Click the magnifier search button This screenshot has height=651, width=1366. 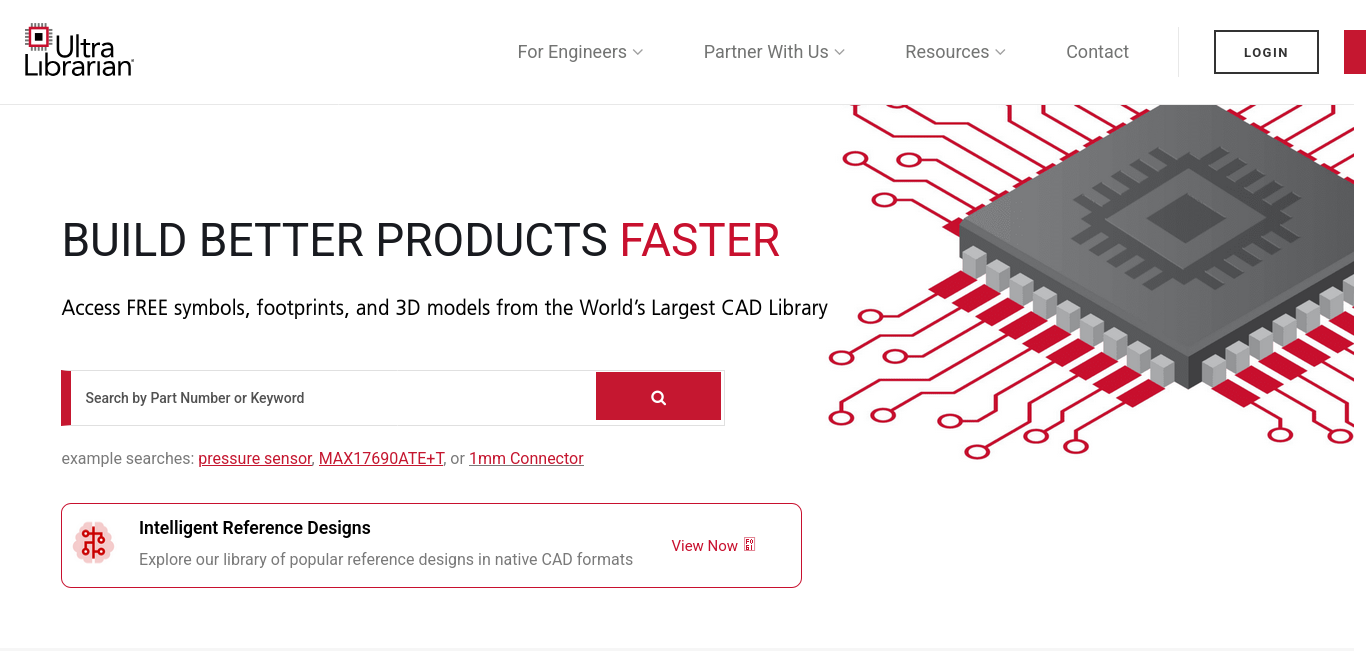pyautogui.click(x=658, y=397)
